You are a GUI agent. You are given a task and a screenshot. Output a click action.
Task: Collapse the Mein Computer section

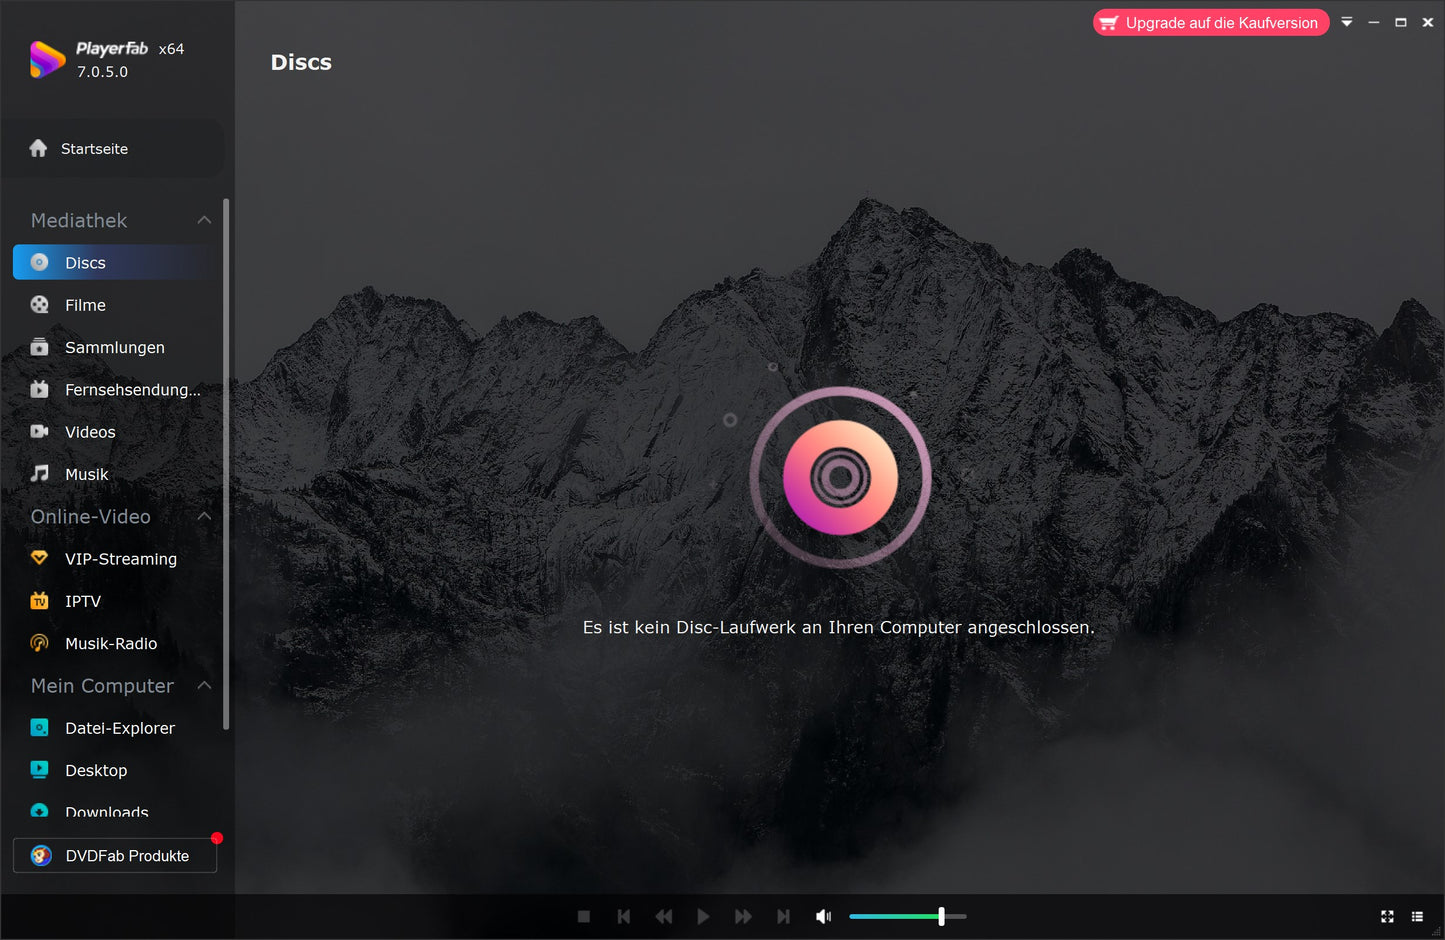pyautogui.click(x=204, y=685)
